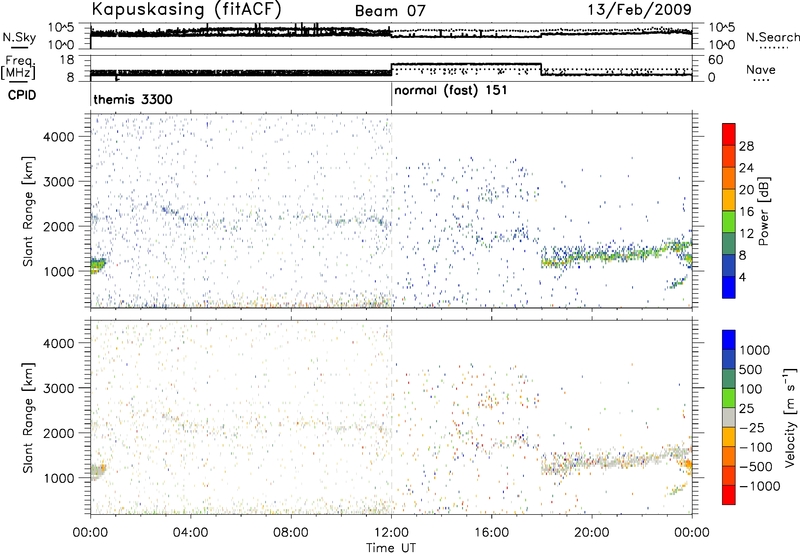Select the "-25" label on Velocity color bar
Viewport: 800px width, 554px height.
[x=752, y=428]
